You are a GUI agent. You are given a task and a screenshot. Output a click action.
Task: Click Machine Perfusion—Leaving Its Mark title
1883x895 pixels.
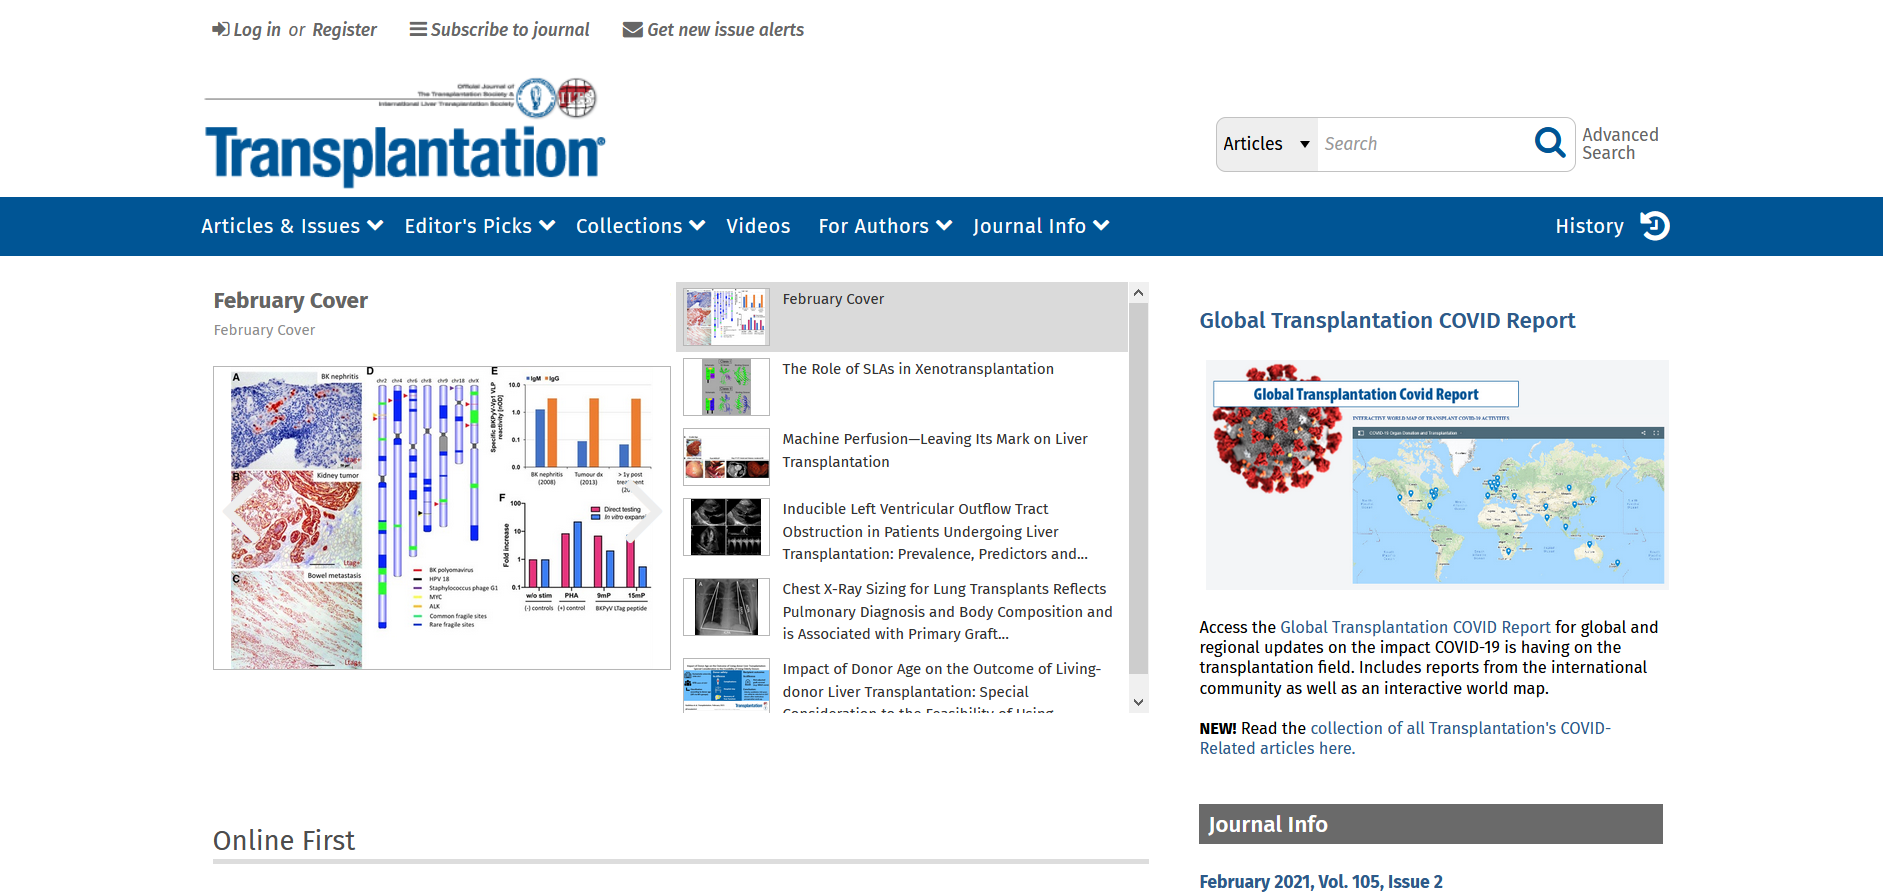(935, 450)
